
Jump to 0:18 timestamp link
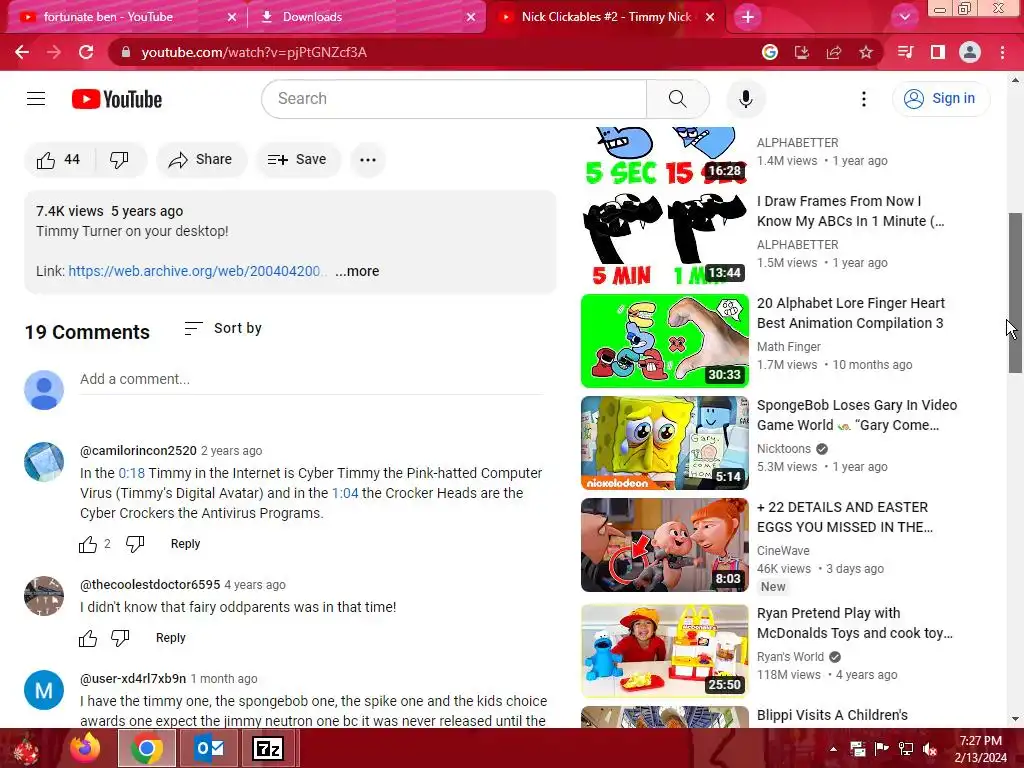click(x=131, y=473)
